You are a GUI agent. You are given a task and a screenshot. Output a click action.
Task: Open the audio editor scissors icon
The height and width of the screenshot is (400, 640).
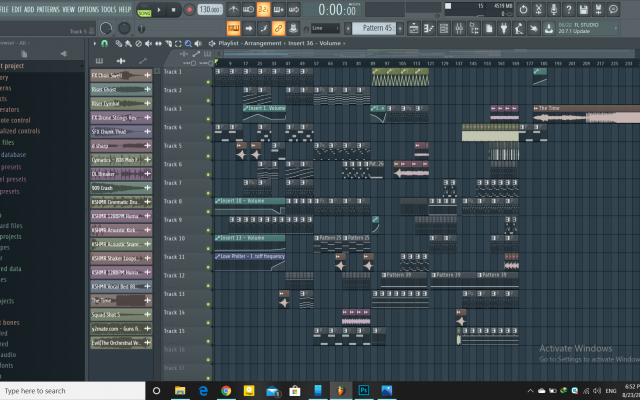pyautogui.click(x=539, y=9)
